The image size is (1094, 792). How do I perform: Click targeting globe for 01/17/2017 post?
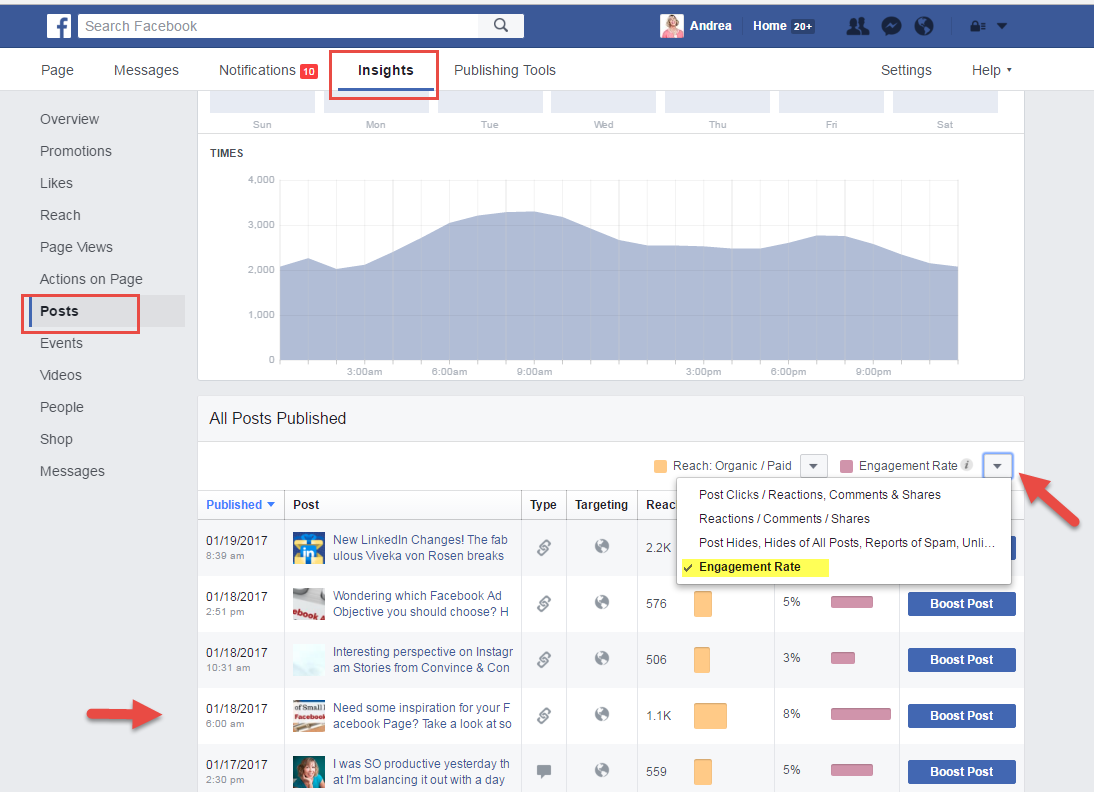(601, 770)
